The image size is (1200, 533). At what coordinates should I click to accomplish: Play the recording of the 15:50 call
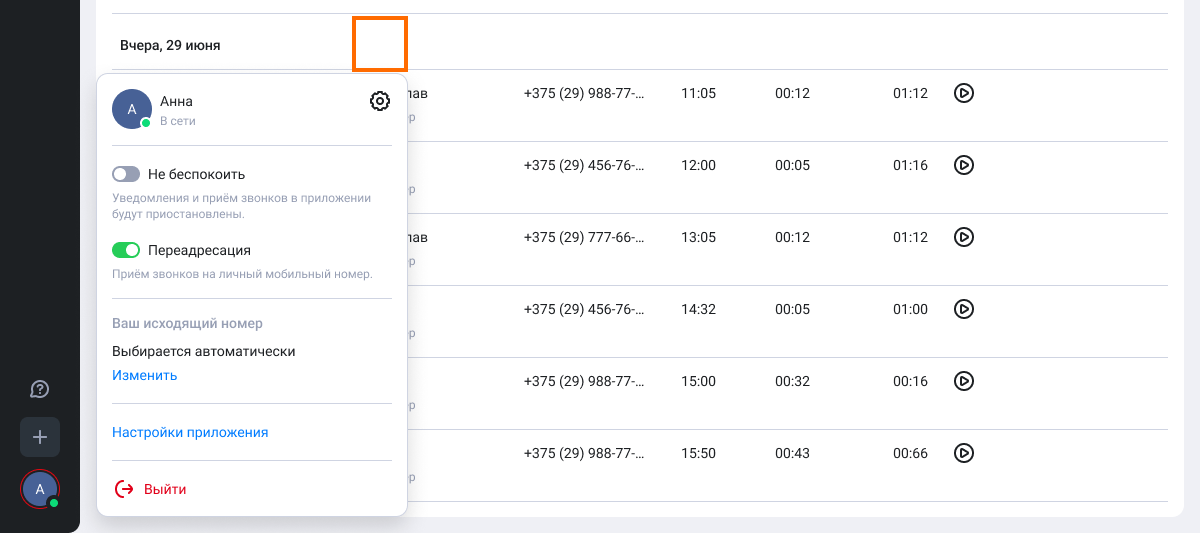(x=963, y=453)
